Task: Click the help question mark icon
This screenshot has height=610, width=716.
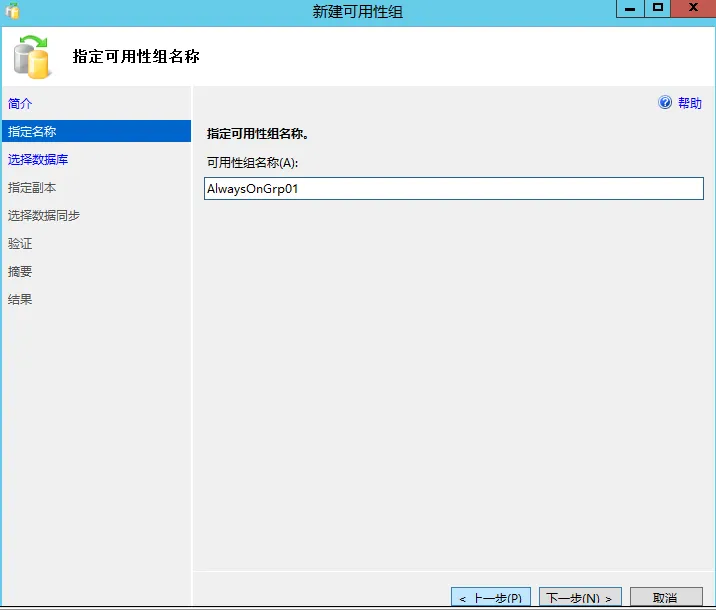Action: point(665,102)
